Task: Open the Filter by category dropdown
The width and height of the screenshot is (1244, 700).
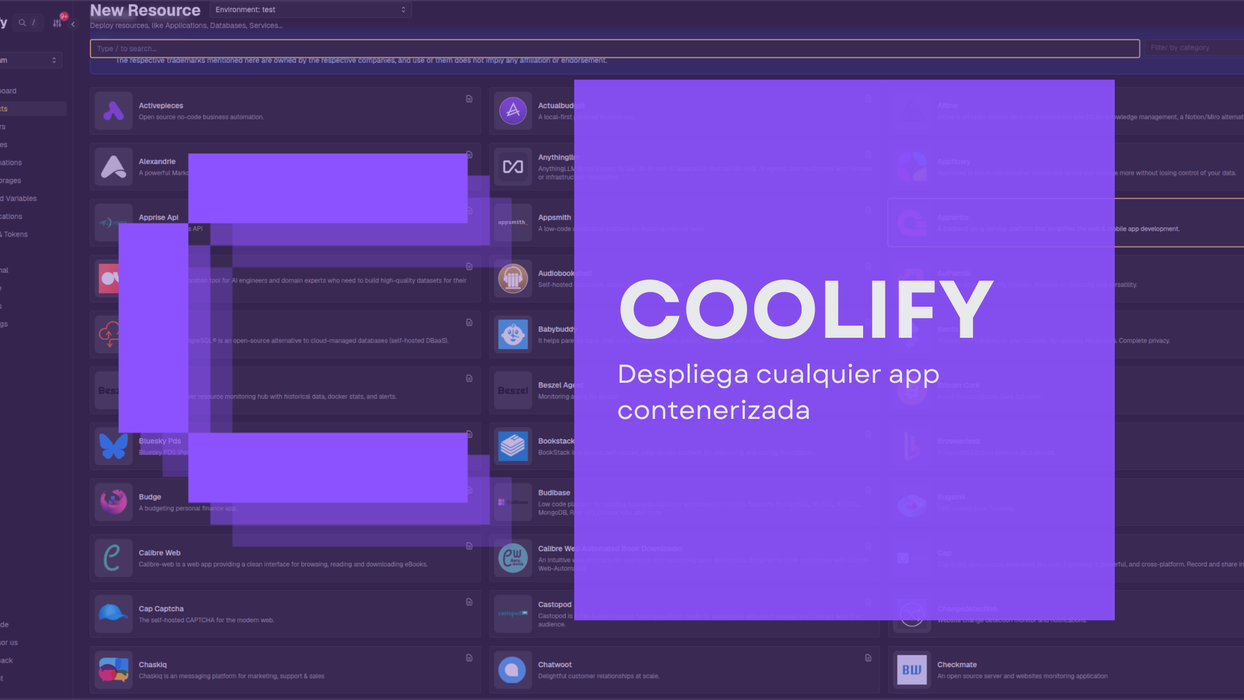Action: [1194, 48]
